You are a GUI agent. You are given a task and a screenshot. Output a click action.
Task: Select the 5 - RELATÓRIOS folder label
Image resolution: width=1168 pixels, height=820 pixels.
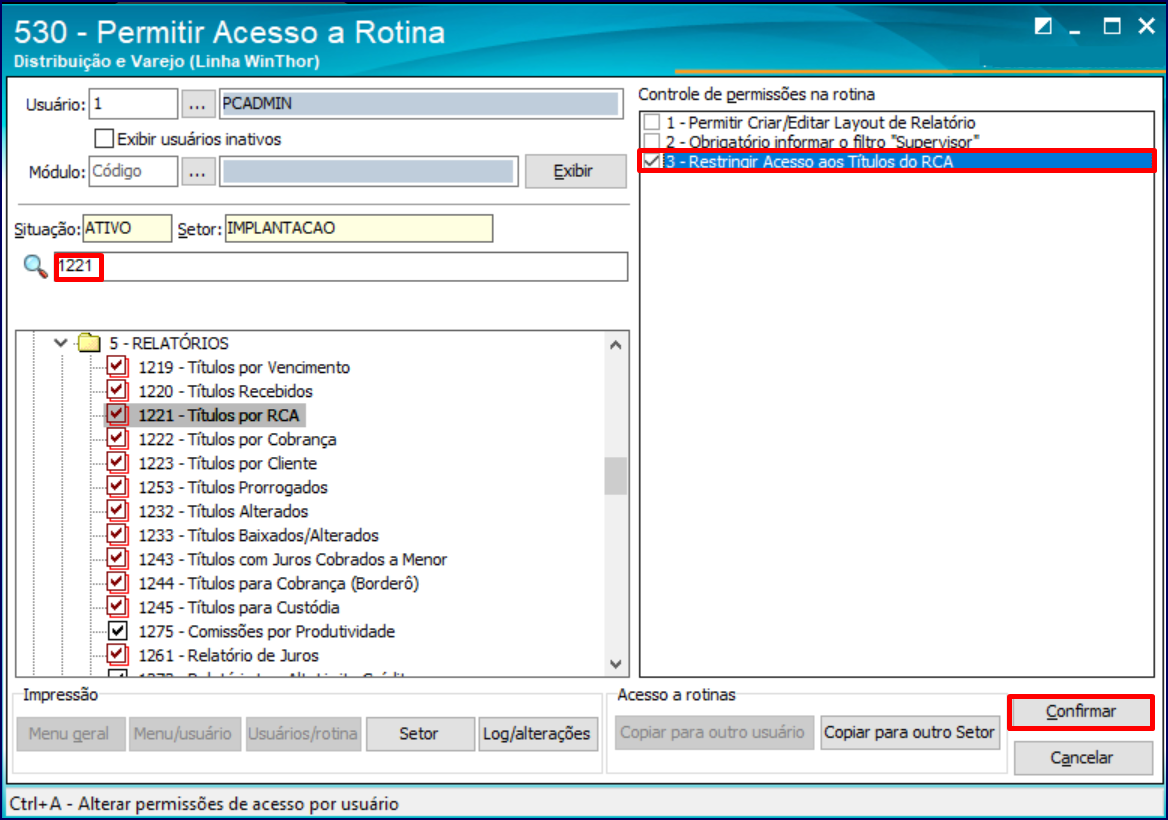pyautogui.click(x=169, y=343)
